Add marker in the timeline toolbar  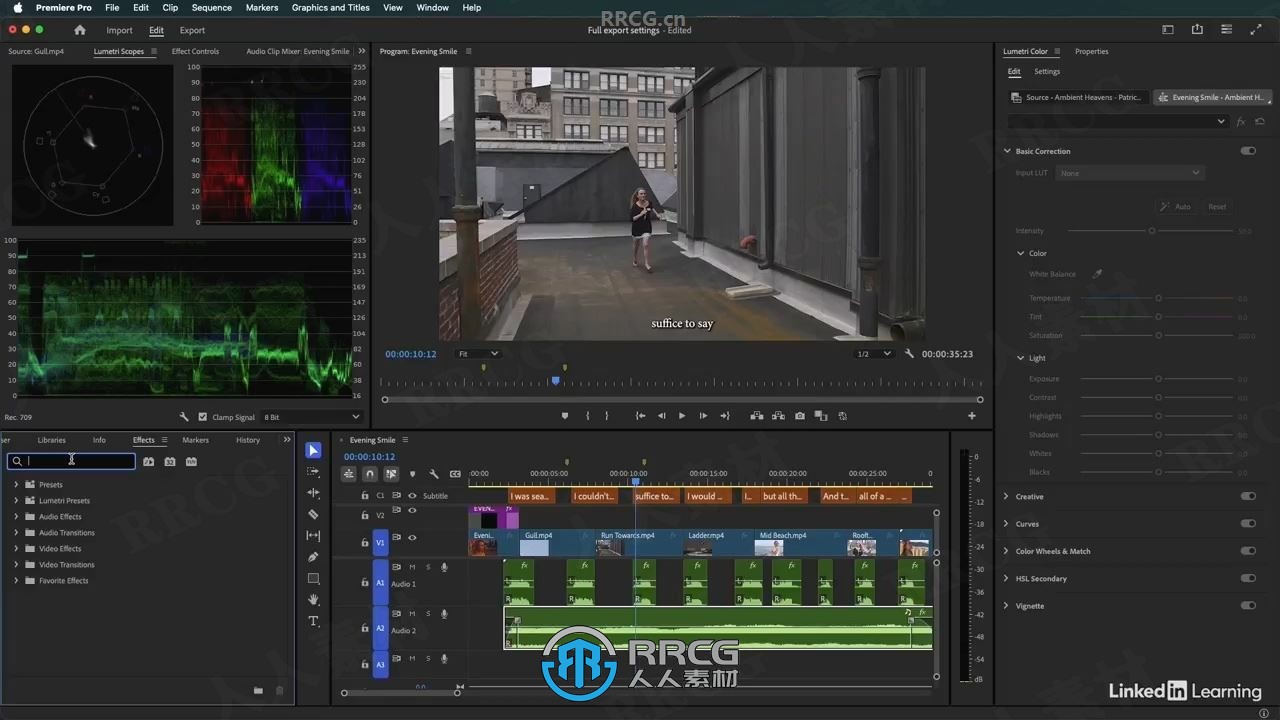click(412, 474)
